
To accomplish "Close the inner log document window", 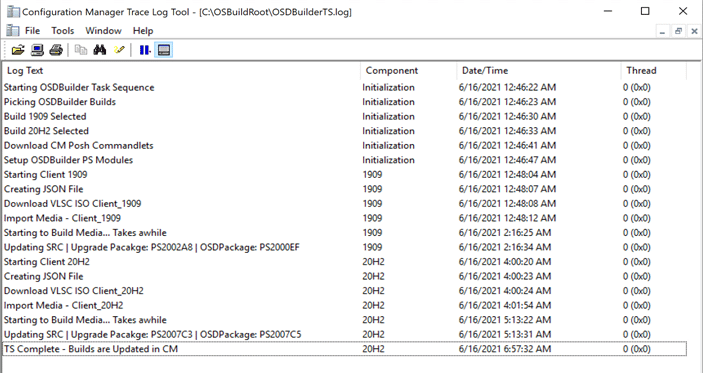I will [x=694, y=31].
